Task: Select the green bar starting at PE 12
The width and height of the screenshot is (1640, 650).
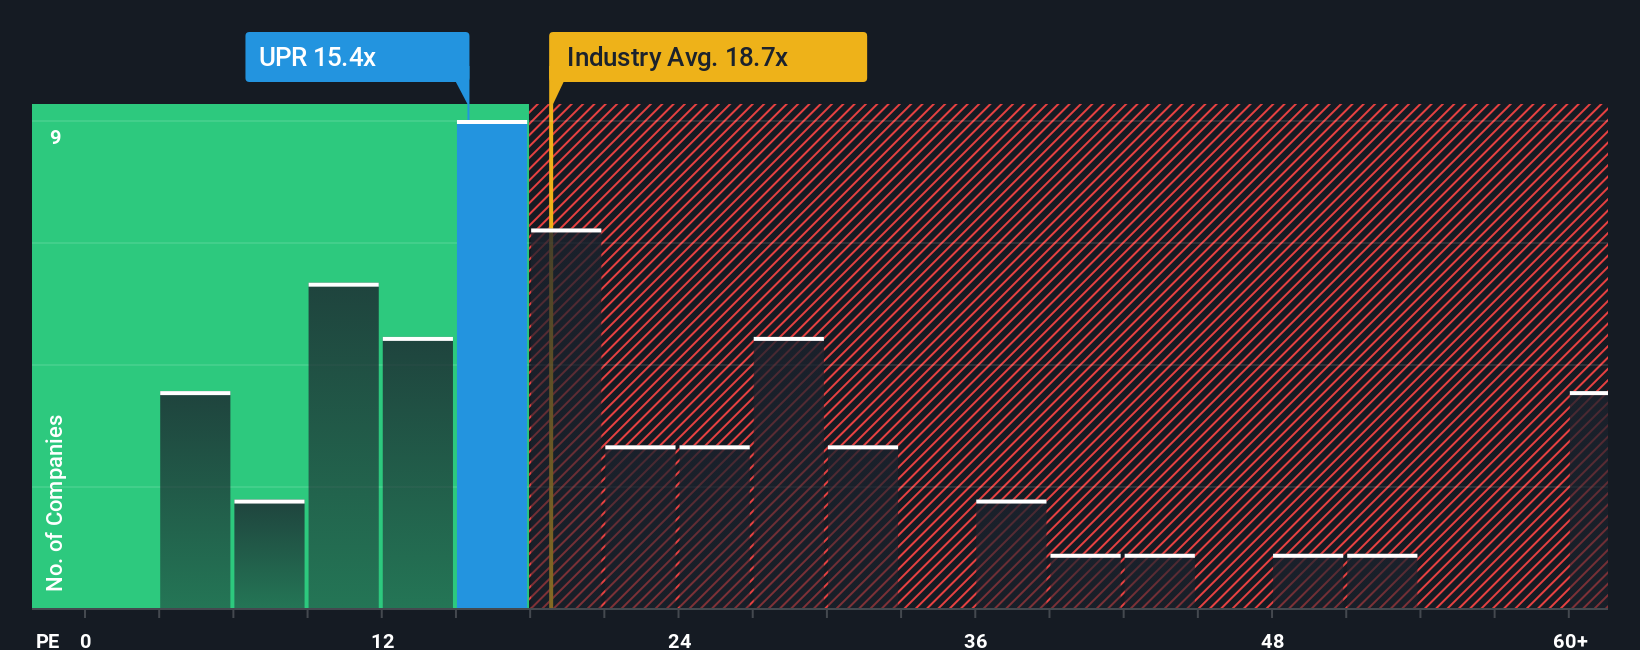Action: click(x=418, y=473)
